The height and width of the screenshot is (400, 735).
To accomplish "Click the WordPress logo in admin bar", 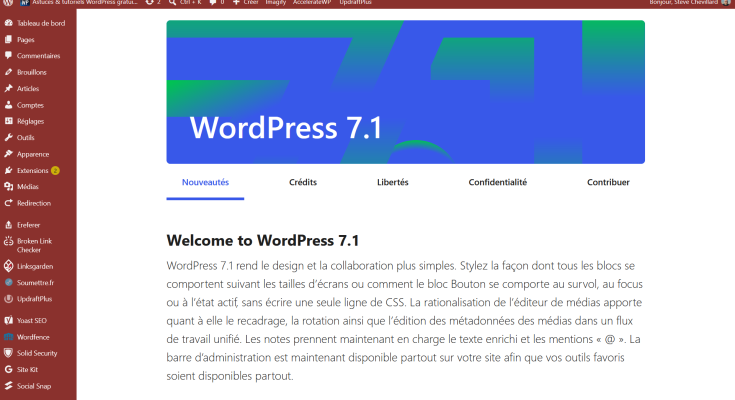I will click(8, 2).
